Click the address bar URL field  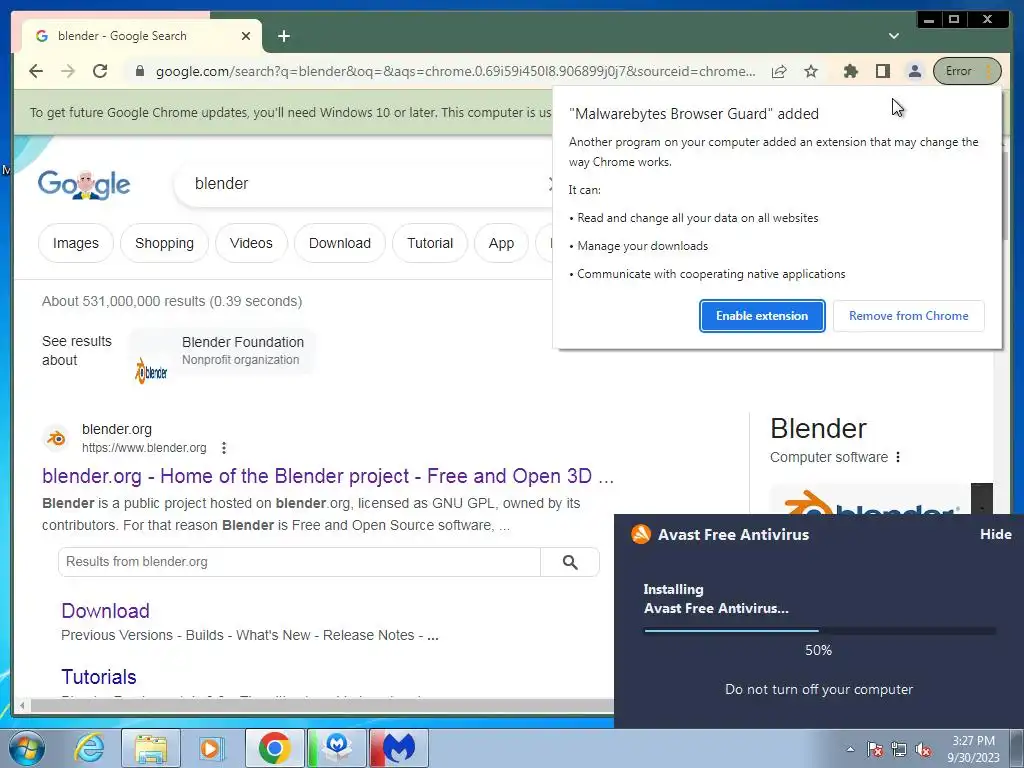pos(455,71)
